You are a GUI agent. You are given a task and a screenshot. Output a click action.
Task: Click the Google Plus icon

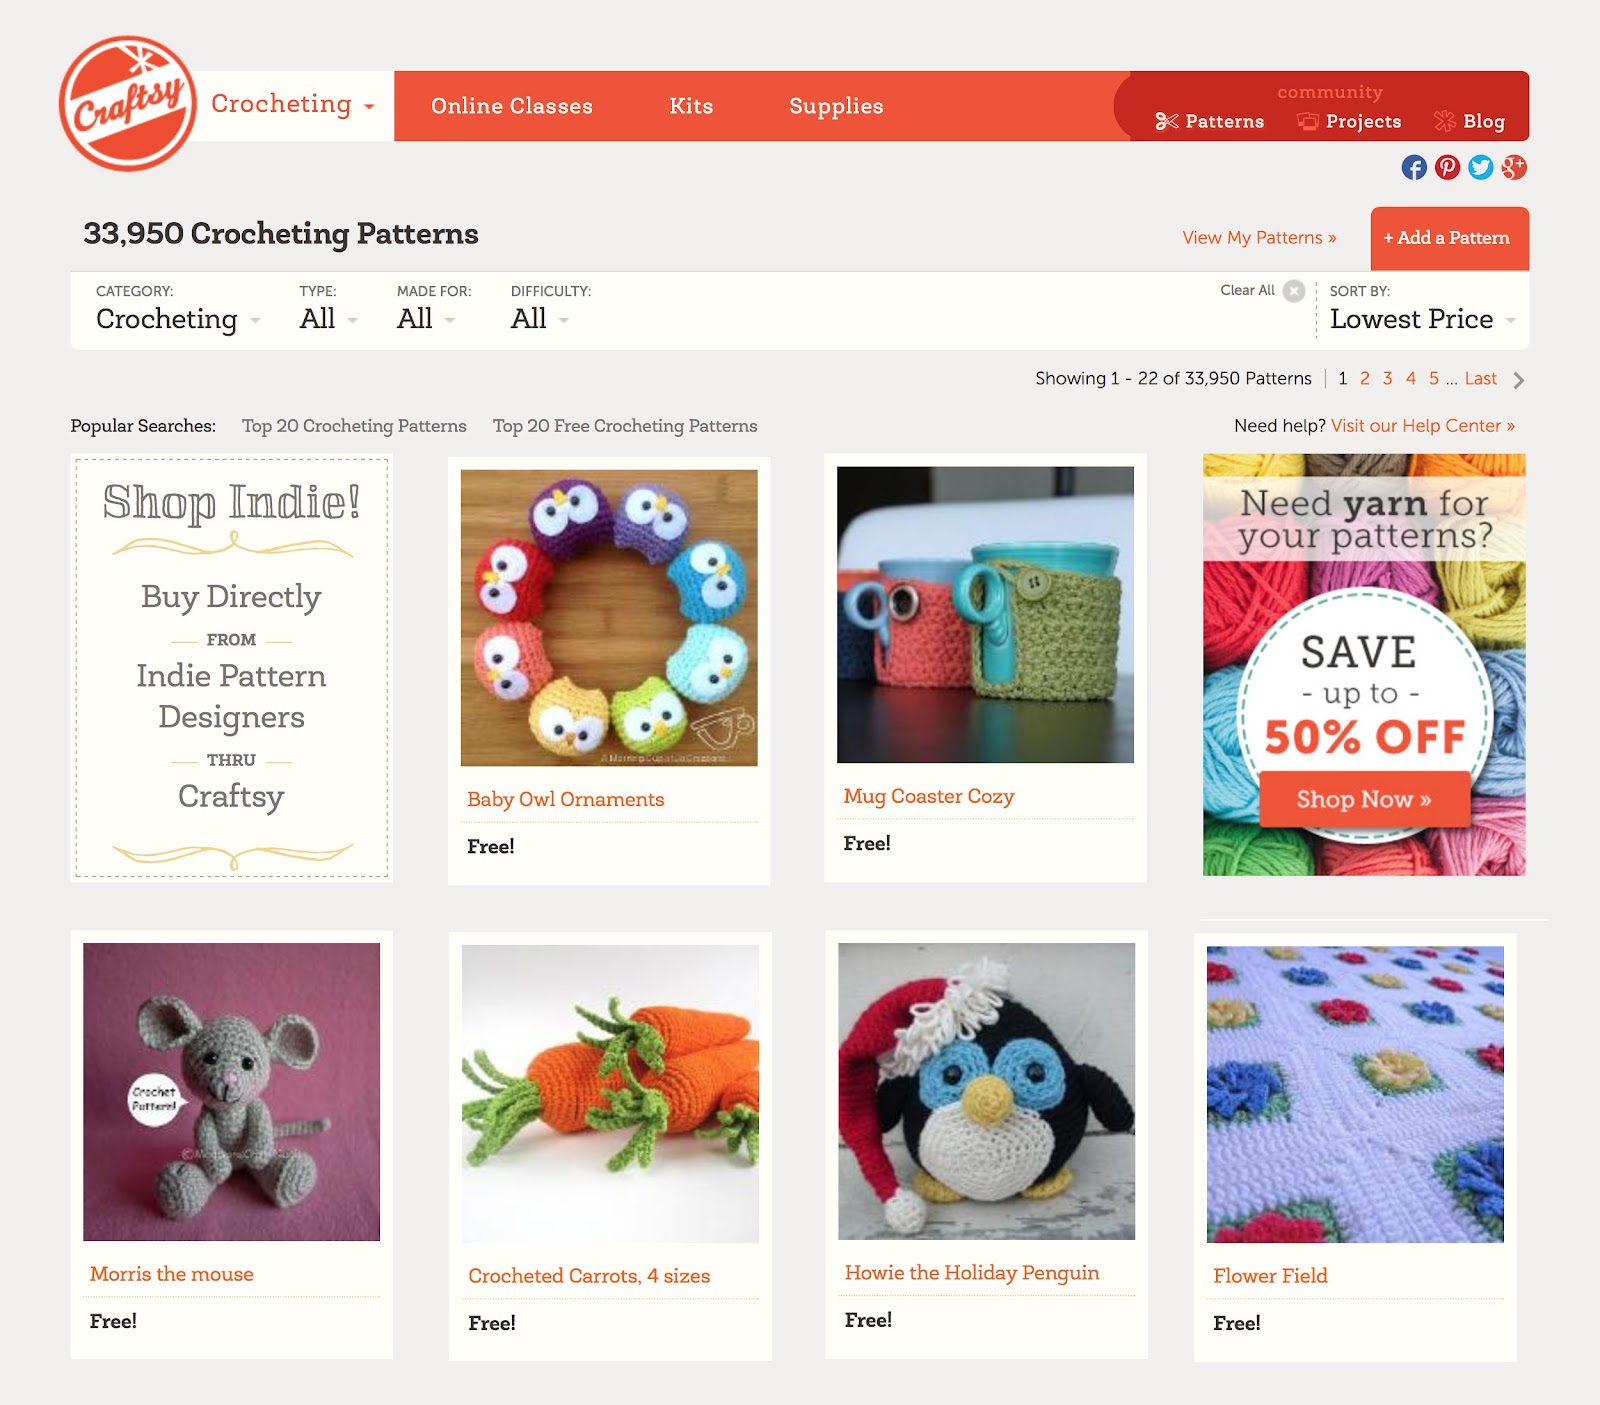[1514, 167]
